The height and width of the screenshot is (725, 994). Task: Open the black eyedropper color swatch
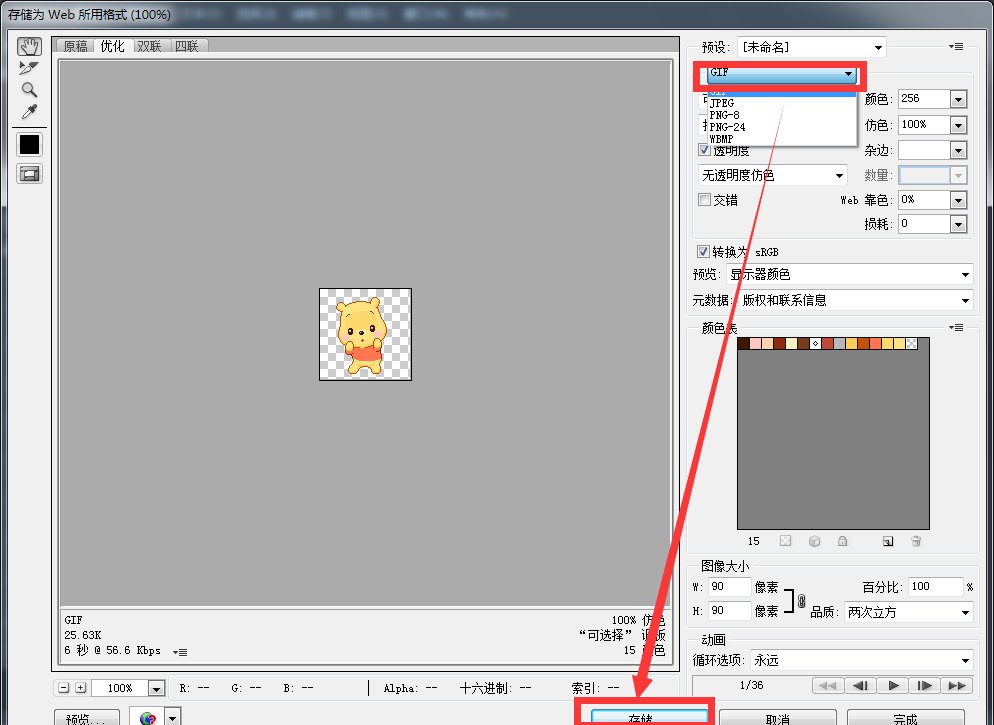29,144
